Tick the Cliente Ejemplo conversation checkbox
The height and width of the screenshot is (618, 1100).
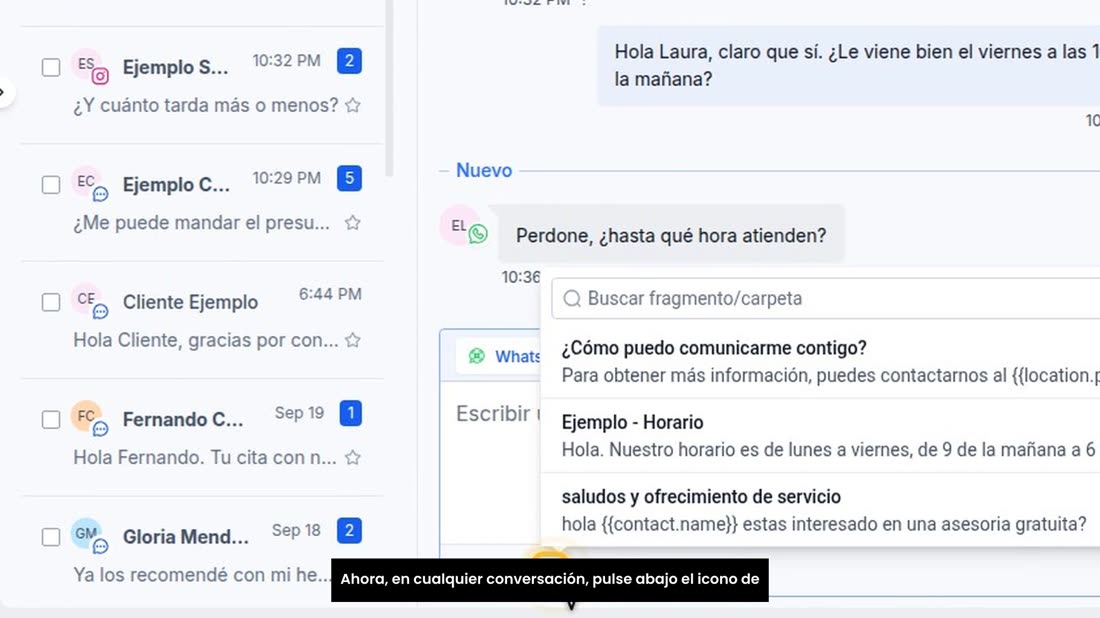click(x=51, y=302)
